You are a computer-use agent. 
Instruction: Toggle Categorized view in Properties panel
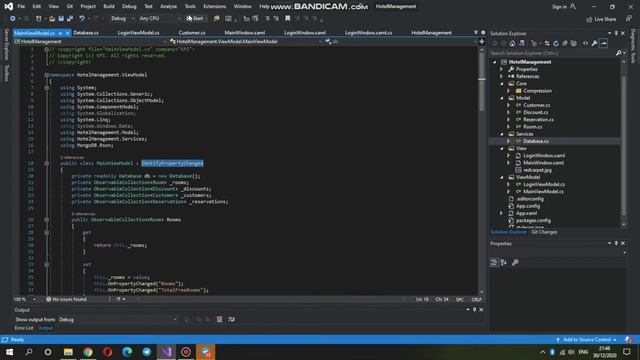pyautogui.click(x=494, y=262)
